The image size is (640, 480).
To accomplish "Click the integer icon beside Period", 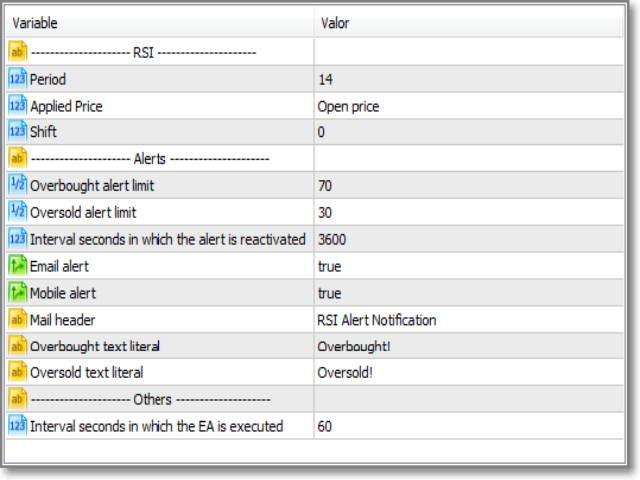I will tap(17, 79).
